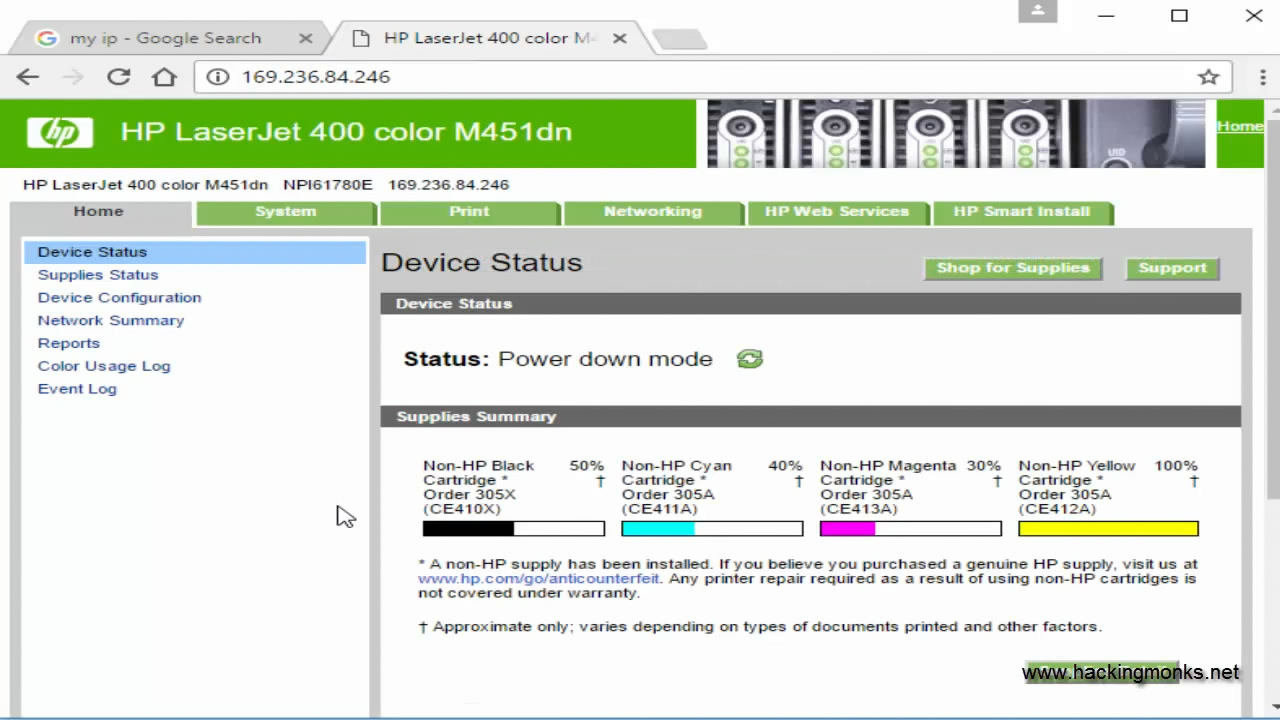Click the 30% magenta cartridge value

[984, 466]
